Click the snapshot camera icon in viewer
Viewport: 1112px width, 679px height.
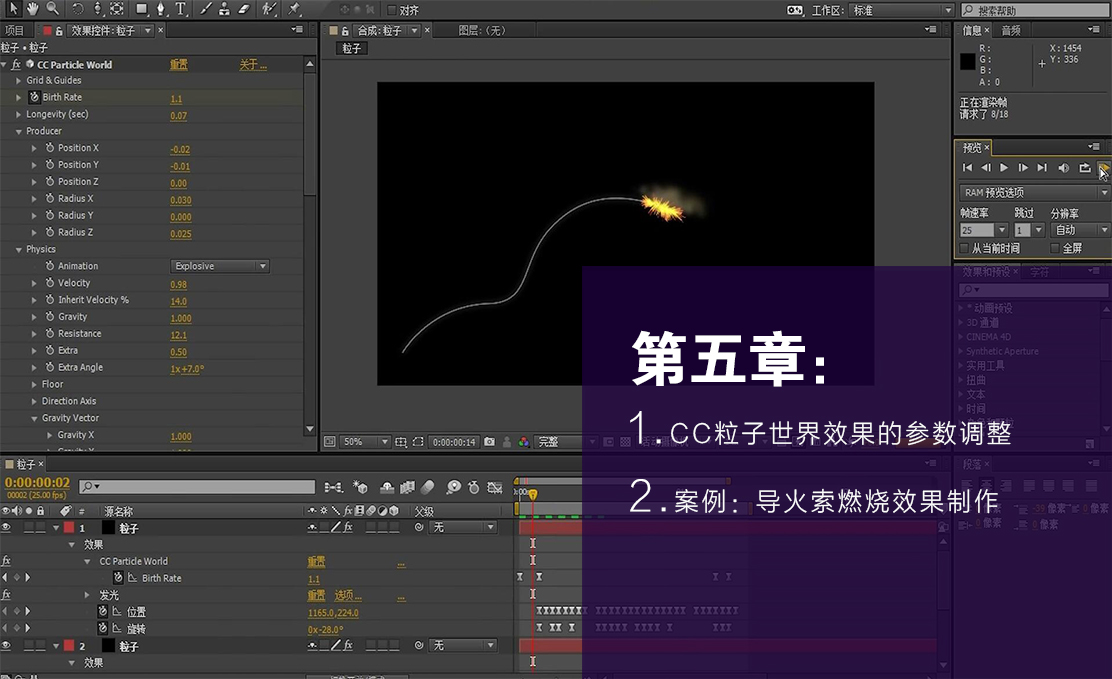[489, 441]
